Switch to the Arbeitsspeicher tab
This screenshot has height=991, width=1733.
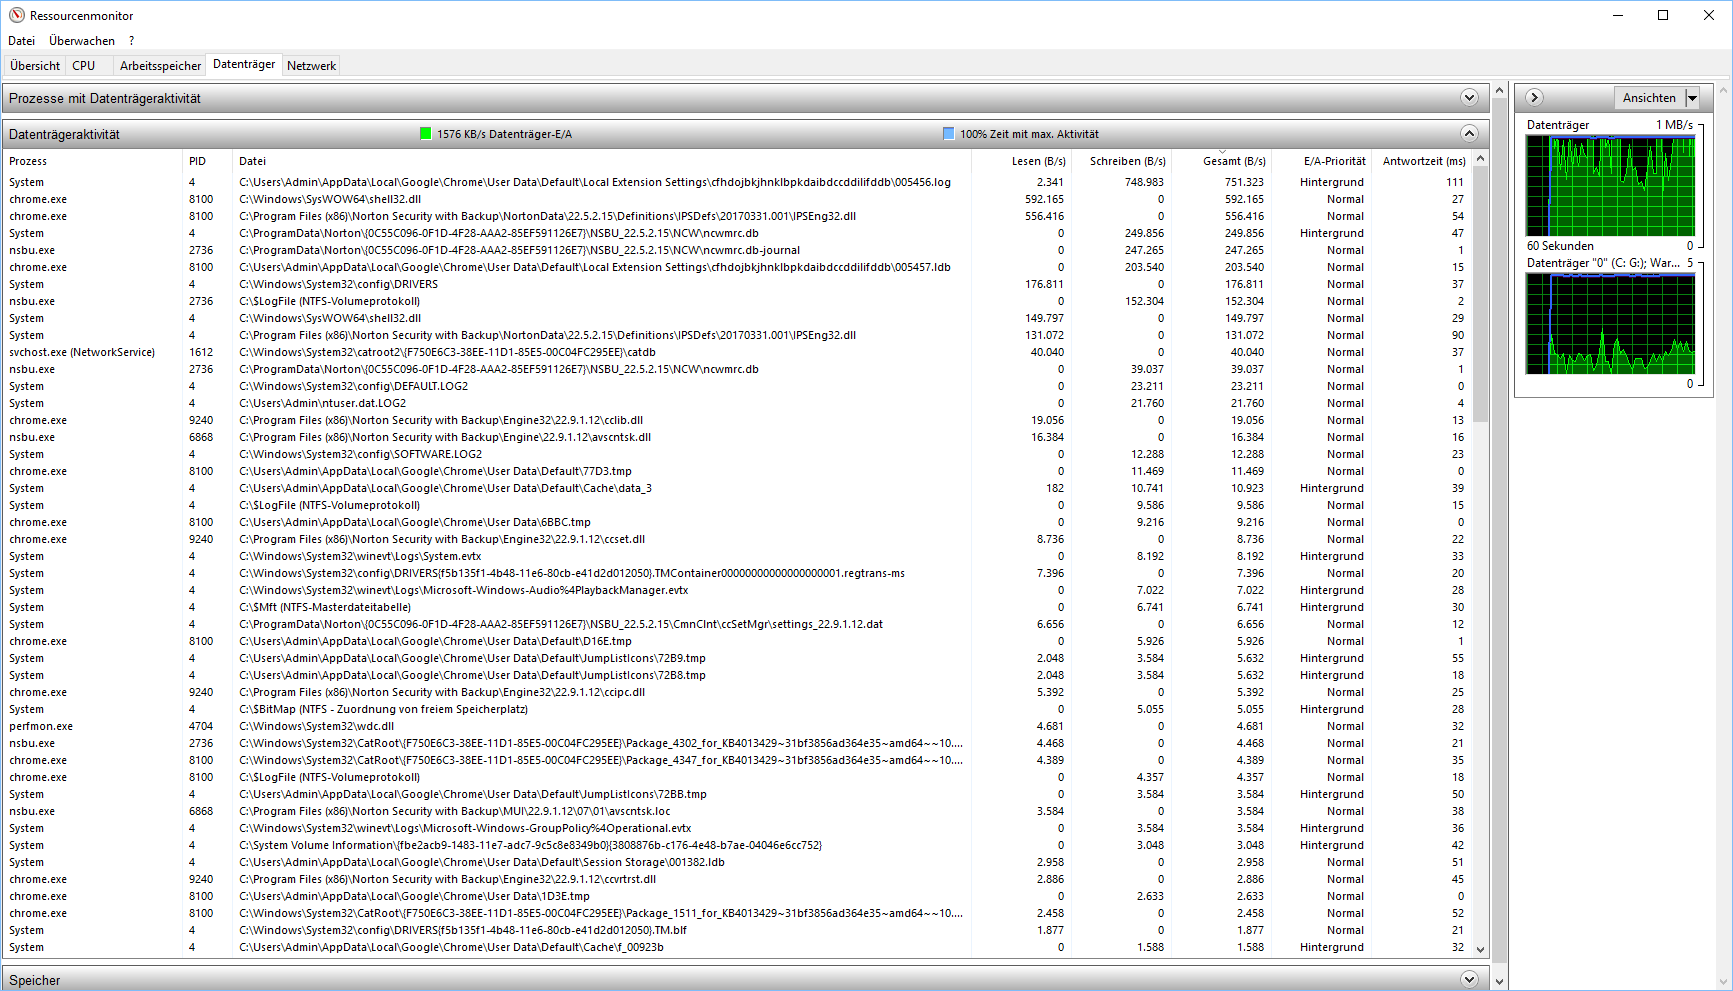click(160, 66)
